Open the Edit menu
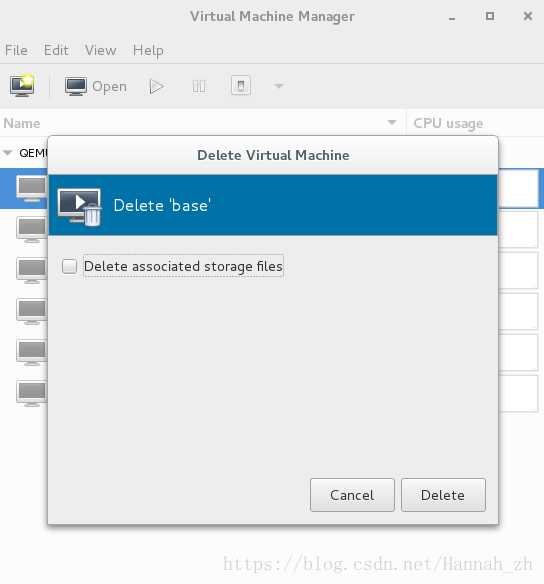The height and width of the screenshot is (584, 544). (x=56, y=50)
